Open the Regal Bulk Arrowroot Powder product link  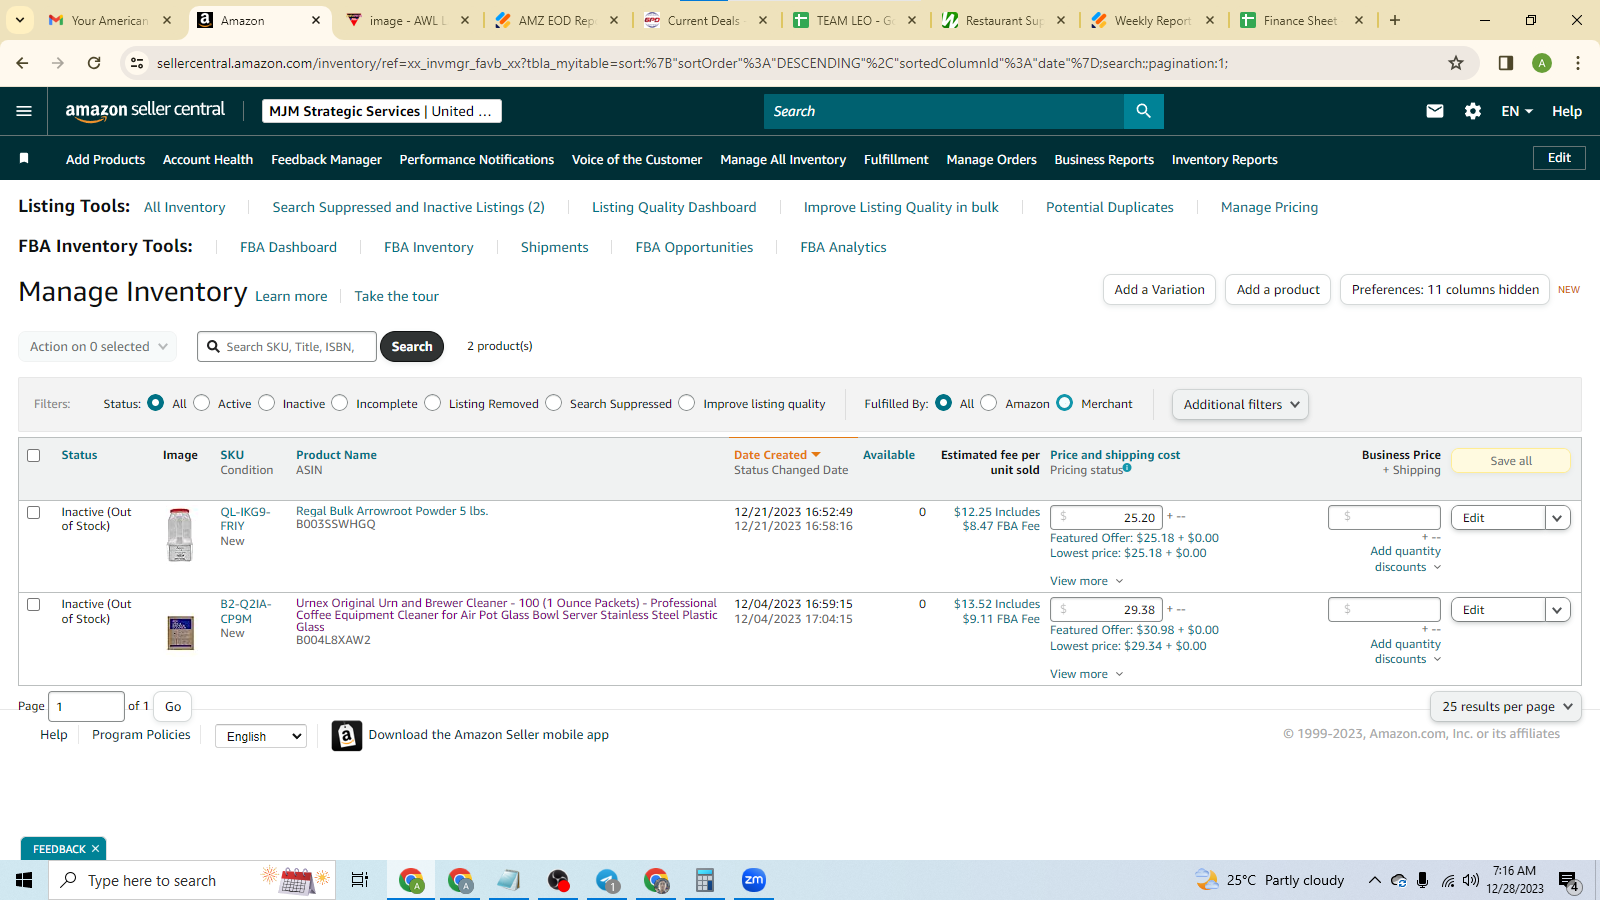click(x=392, y=511)
